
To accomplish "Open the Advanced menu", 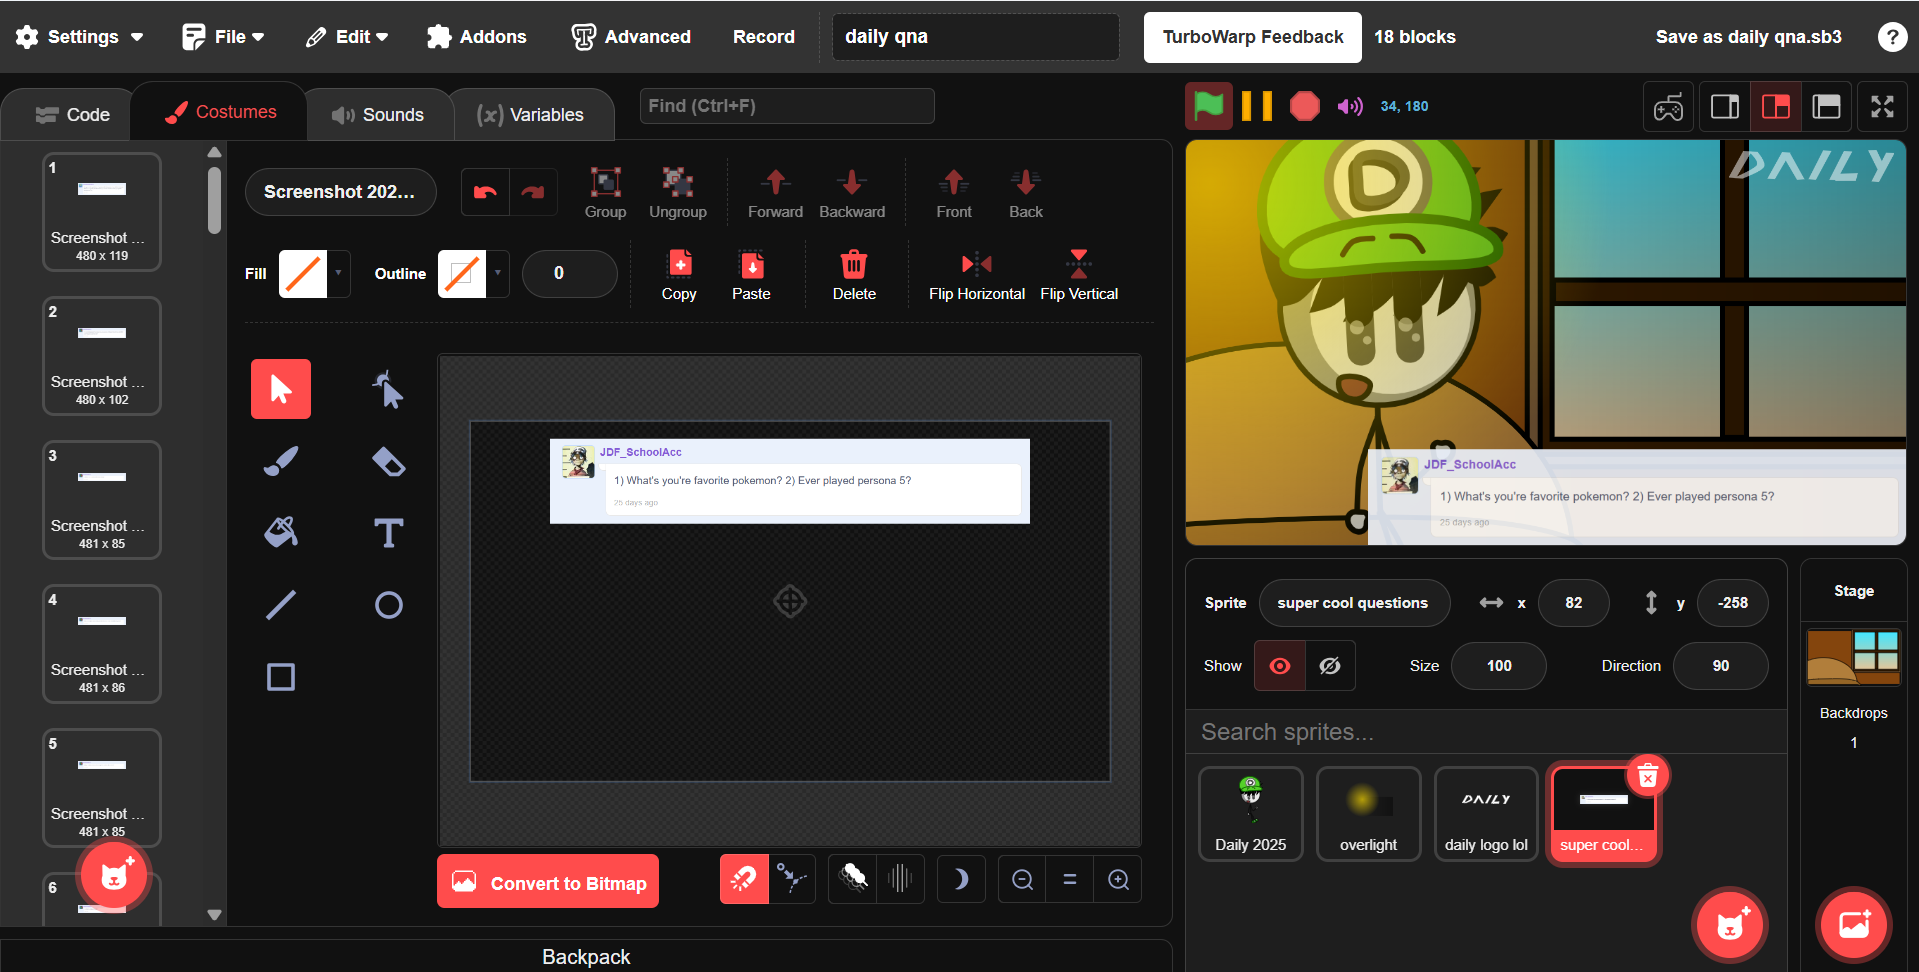I will click(x=631, y=37).
